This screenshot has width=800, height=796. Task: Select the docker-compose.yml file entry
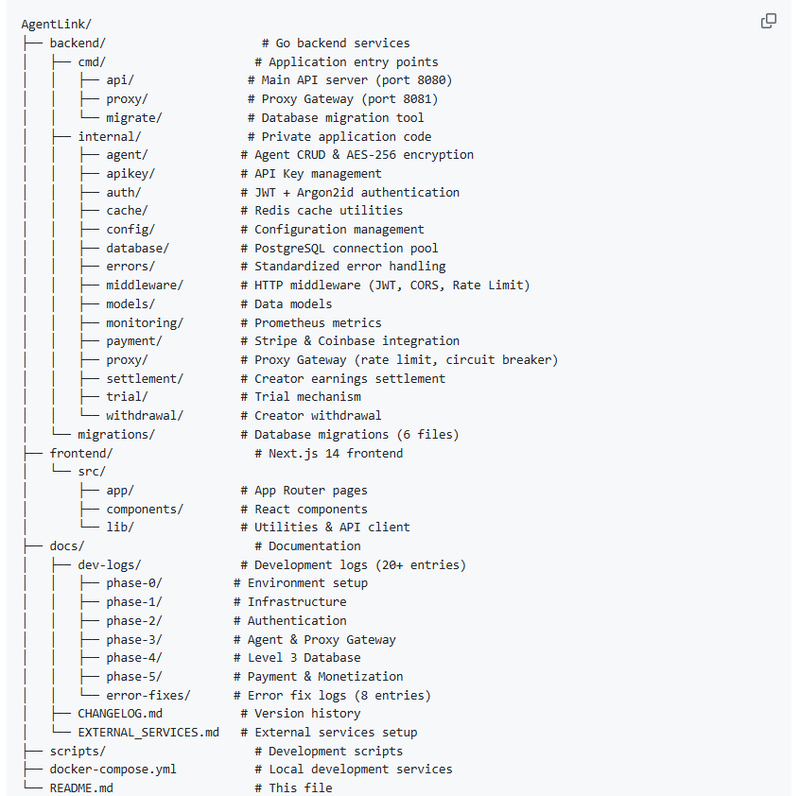(113, 769)
